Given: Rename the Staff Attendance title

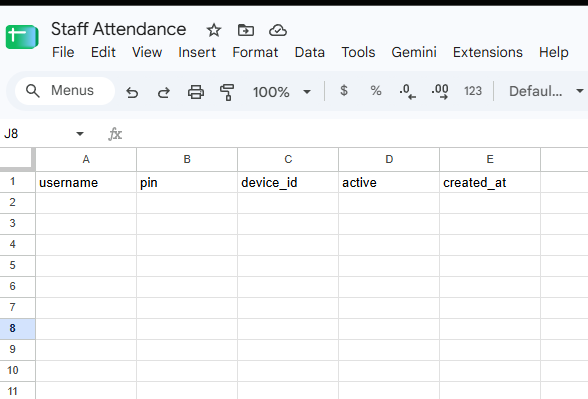Looking at the screenshot, I should coord(118,29).
